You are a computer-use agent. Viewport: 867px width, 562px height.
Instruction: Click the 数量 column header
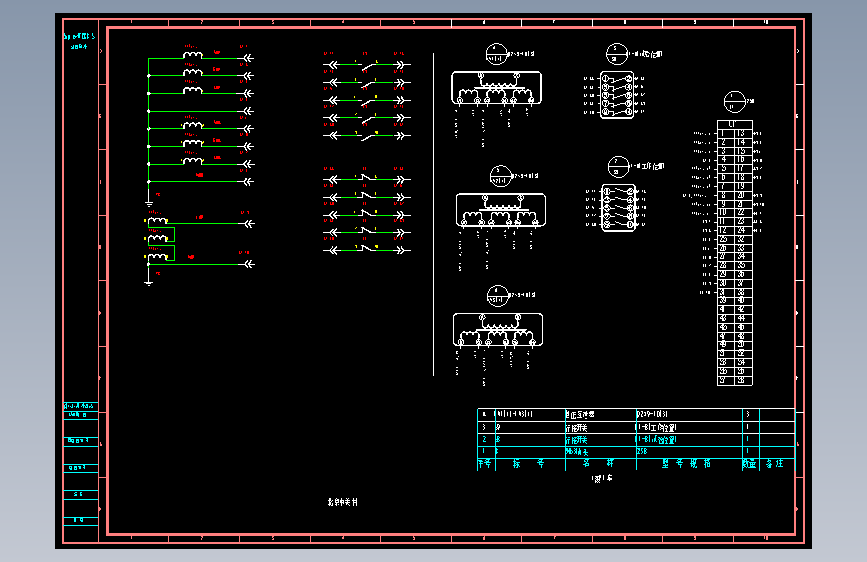pos(749,464)
